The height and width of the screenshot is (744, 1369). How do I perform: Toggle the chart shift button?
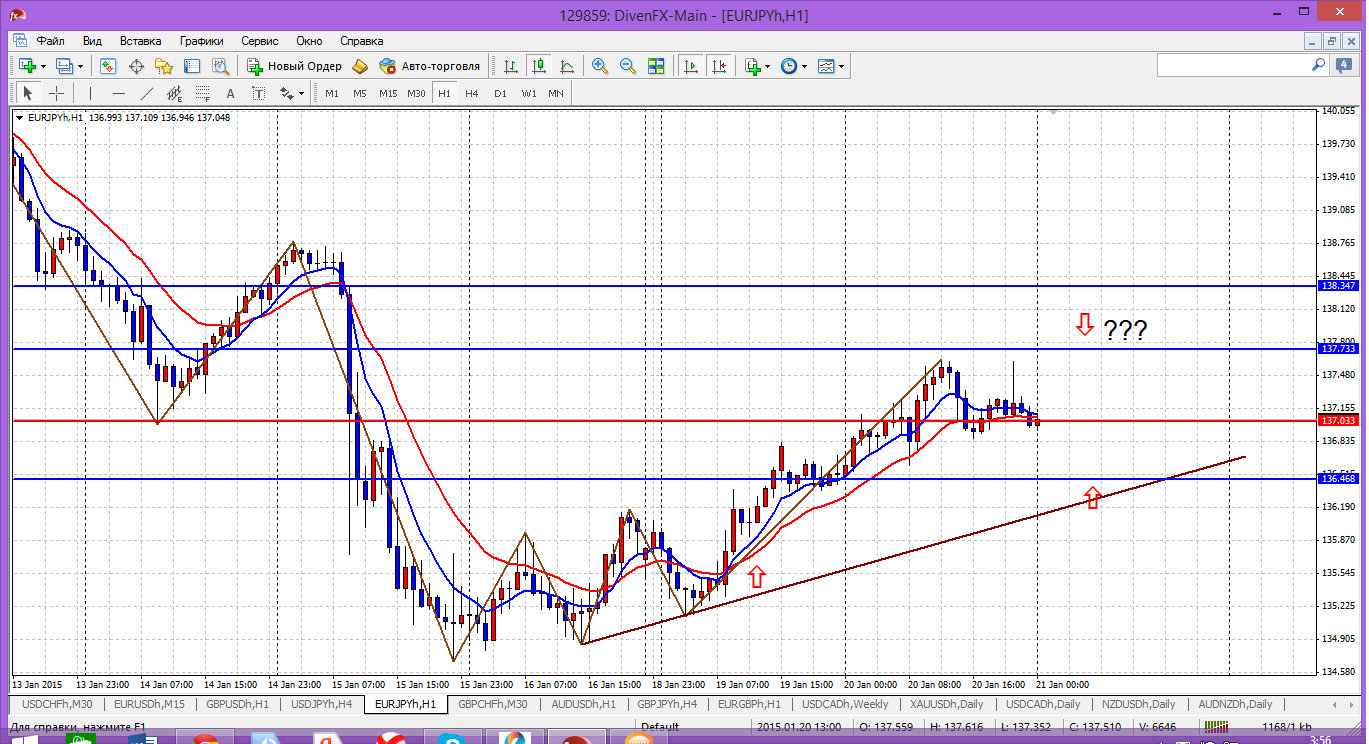click(718, 66)
